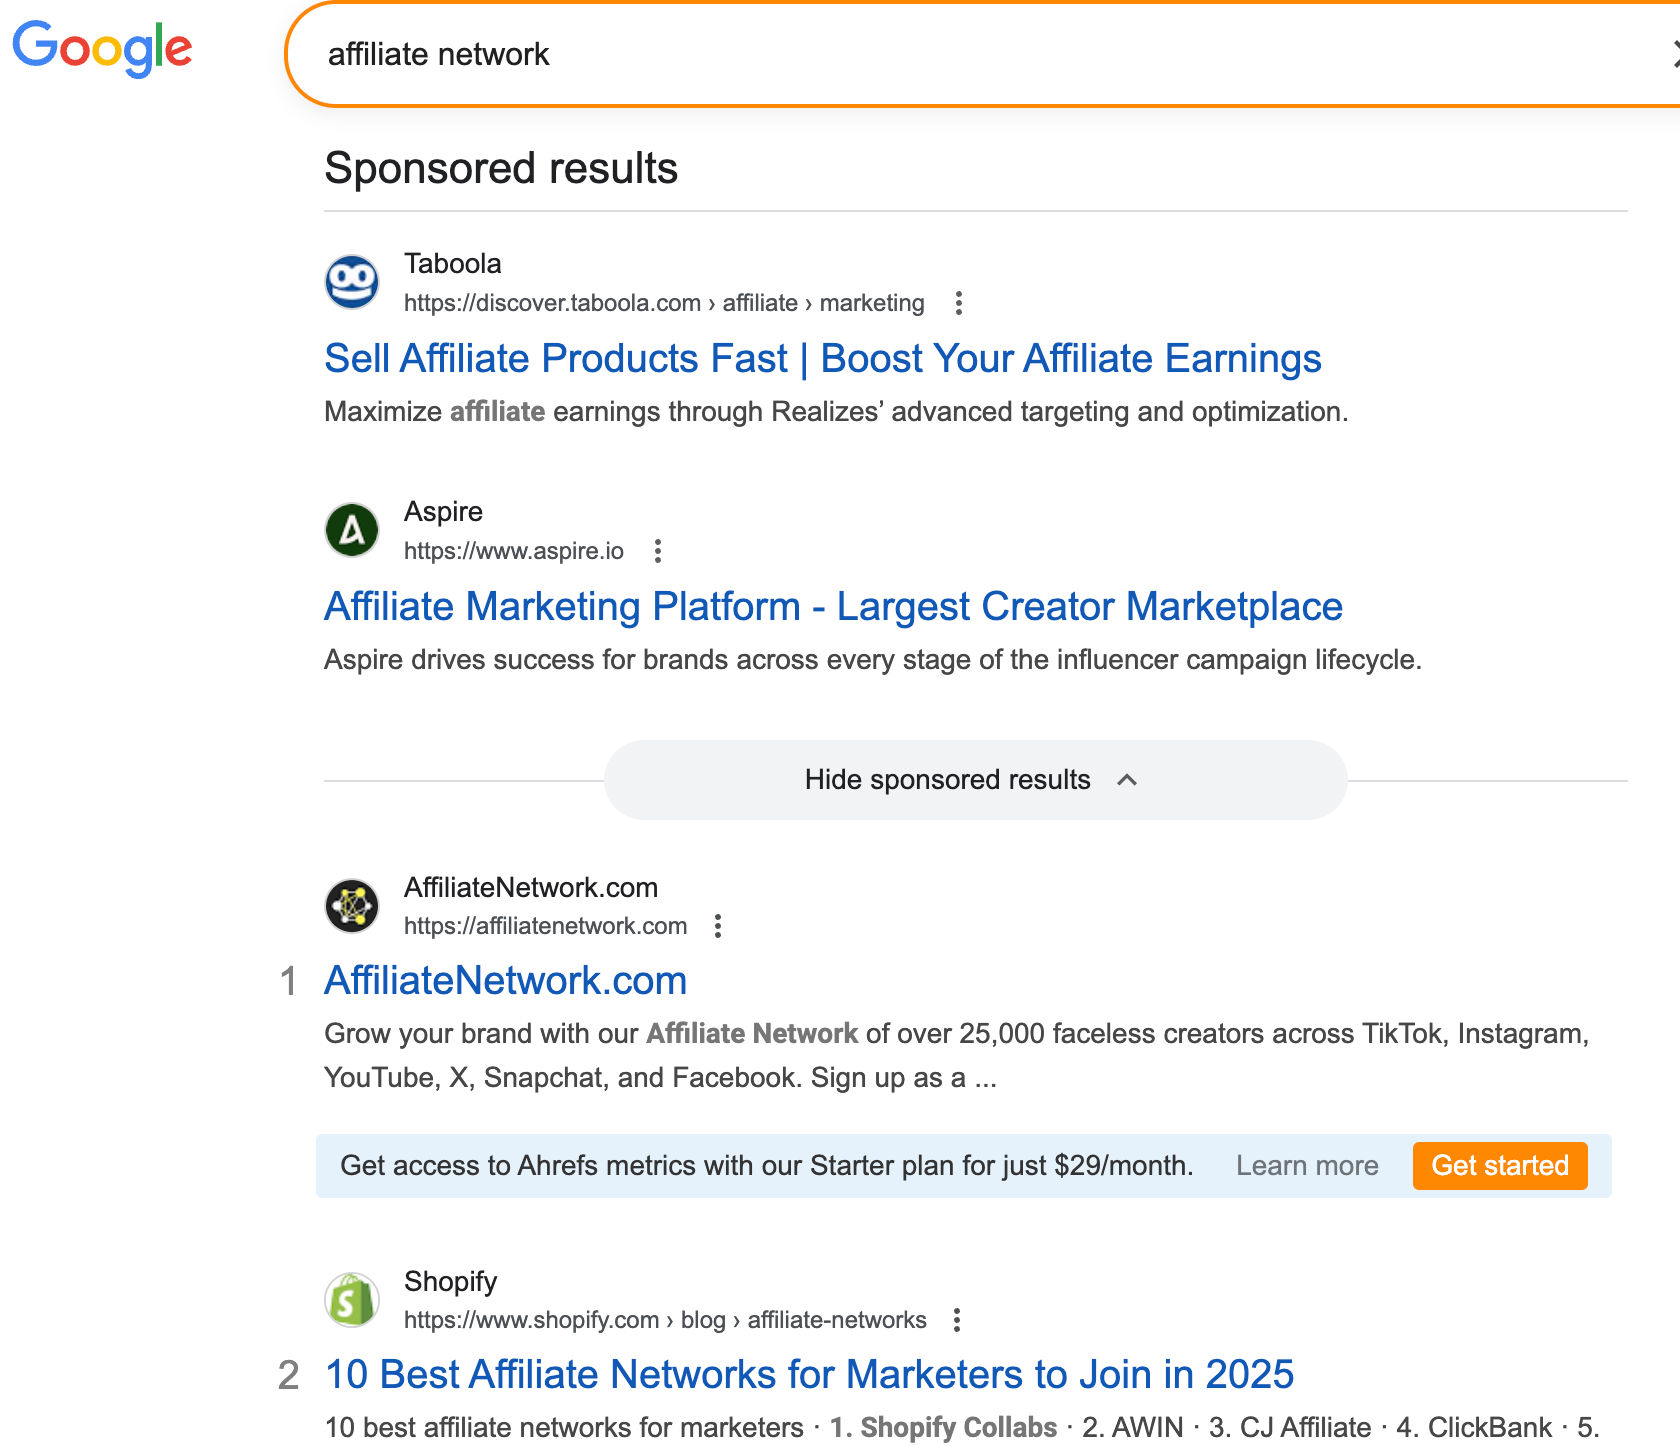
Task: Open '10 Best Affiliate Networks' Shopify result
Action: [x=809, y=1375]
